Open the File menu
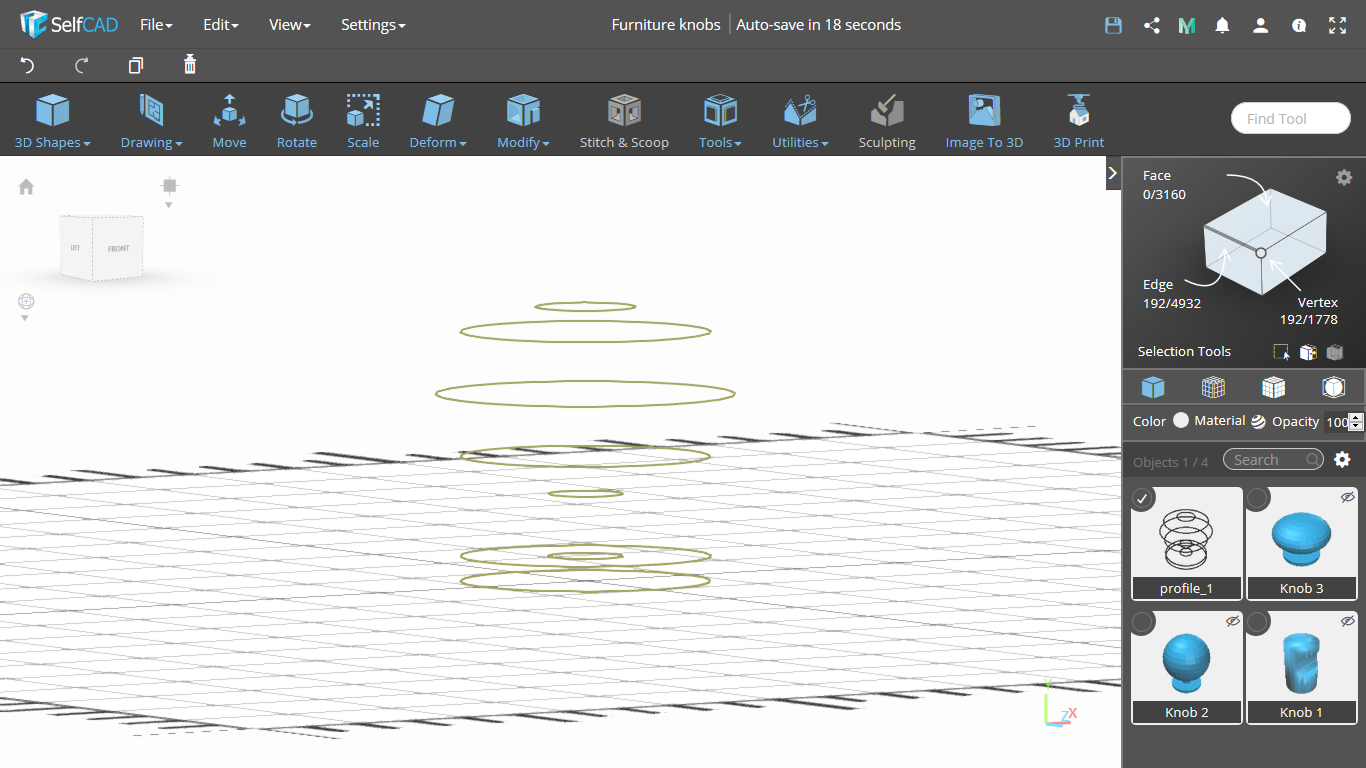The image size is (1366, 768). [156, 25]
